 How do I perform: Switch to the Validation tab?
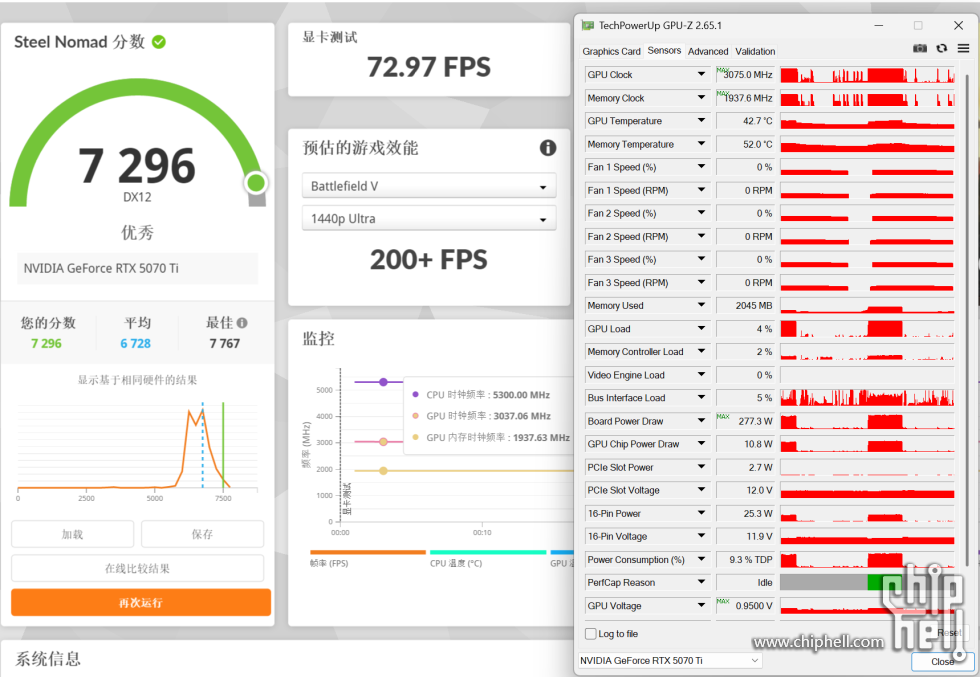755,51
